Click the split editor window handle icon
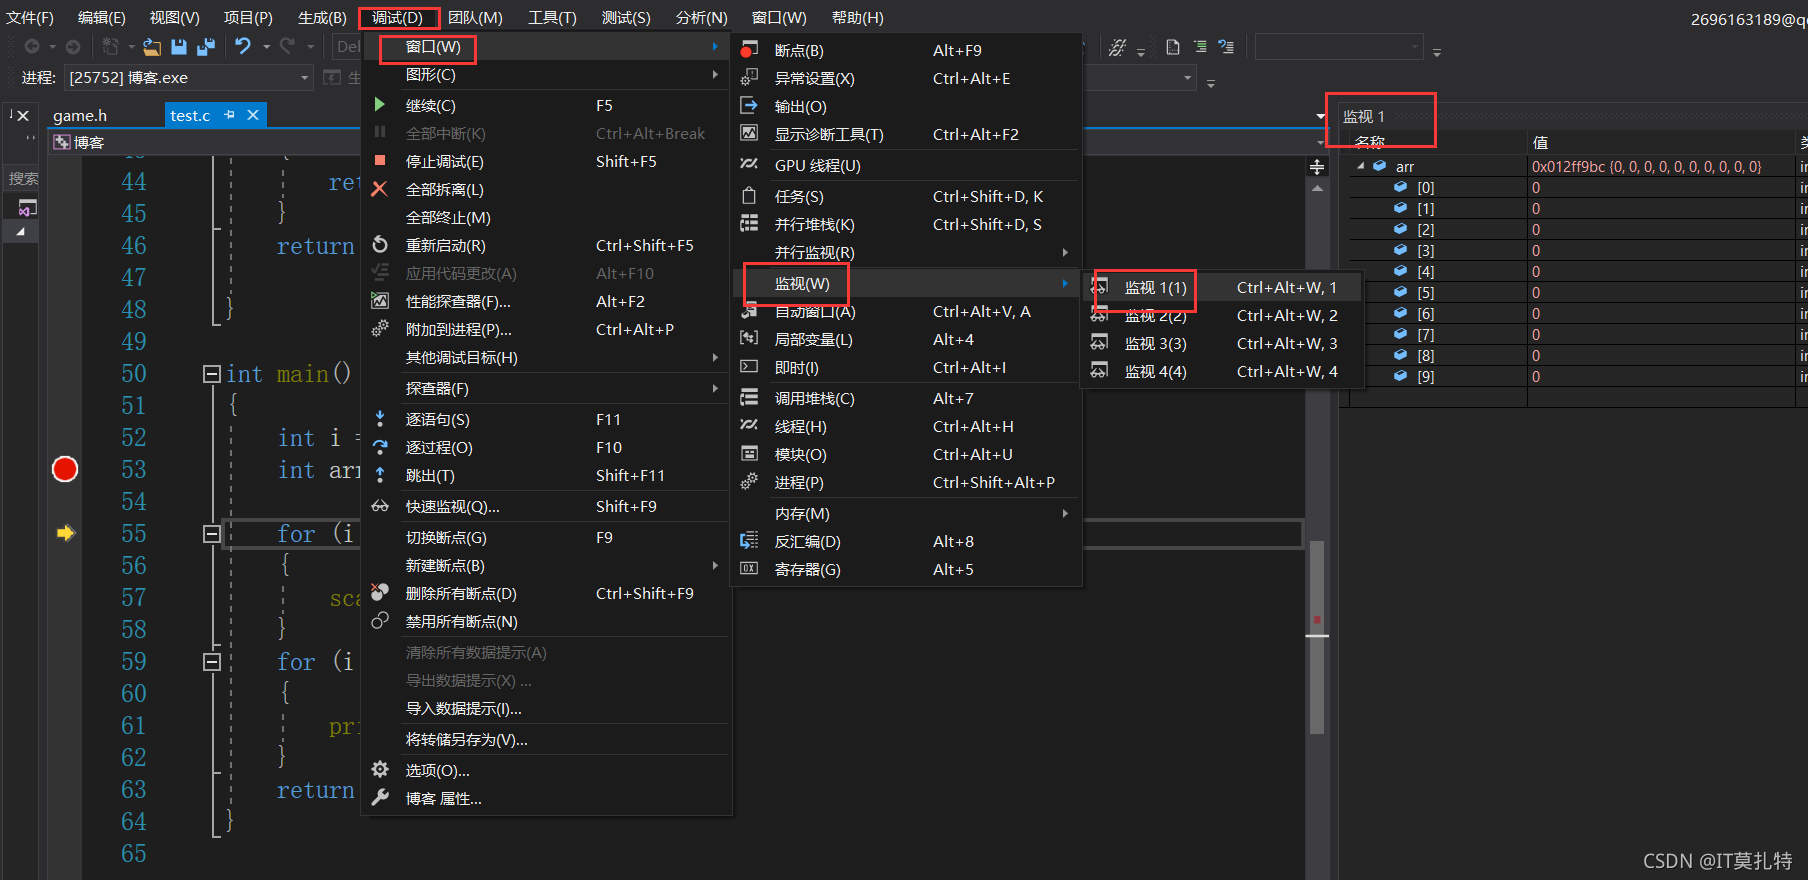1808x880 pixels. pos(1317,167)
